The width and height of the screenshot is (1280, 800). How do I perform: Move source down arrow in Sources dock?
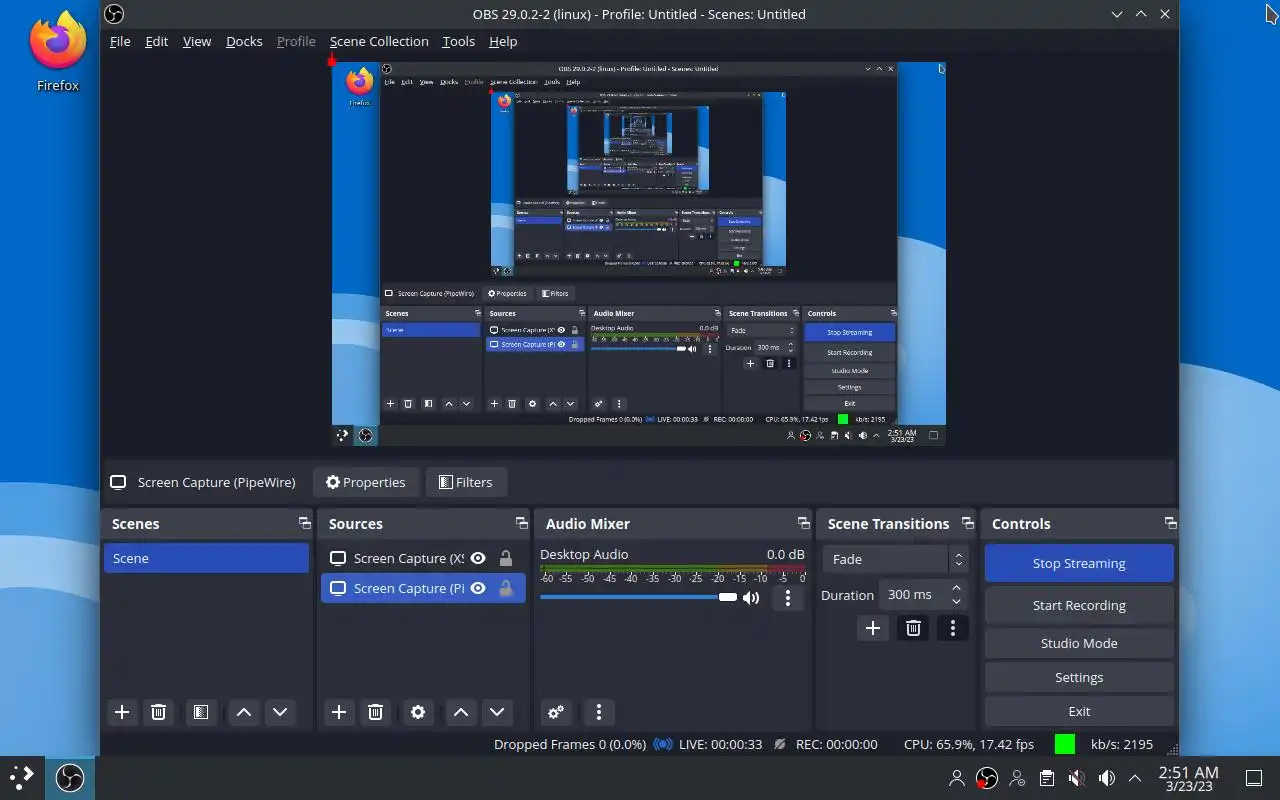(x=497, y=712)
